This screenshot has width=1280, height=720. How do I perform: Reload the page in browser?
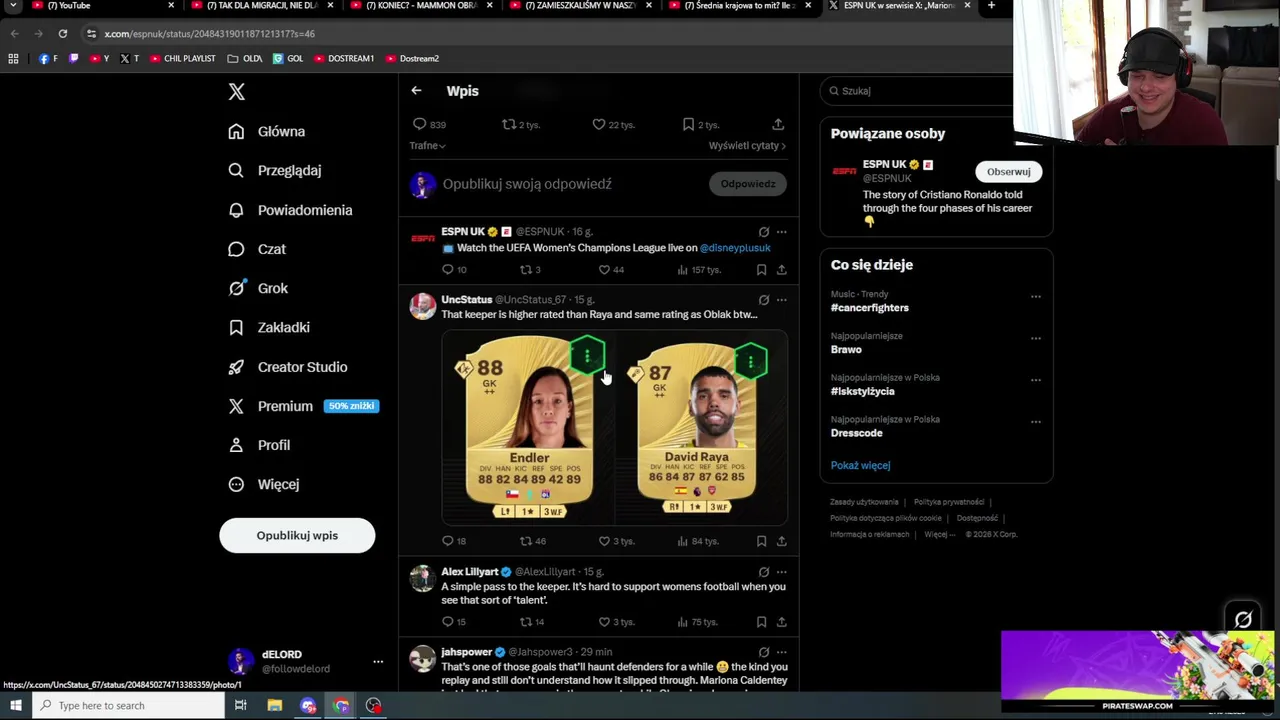tap(62, 33)
